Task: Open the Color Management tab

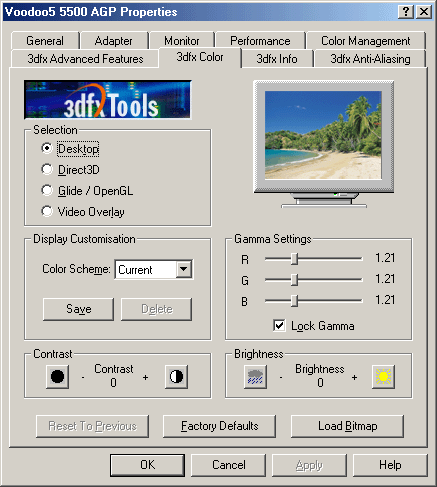Action: (x=366, y=41)
